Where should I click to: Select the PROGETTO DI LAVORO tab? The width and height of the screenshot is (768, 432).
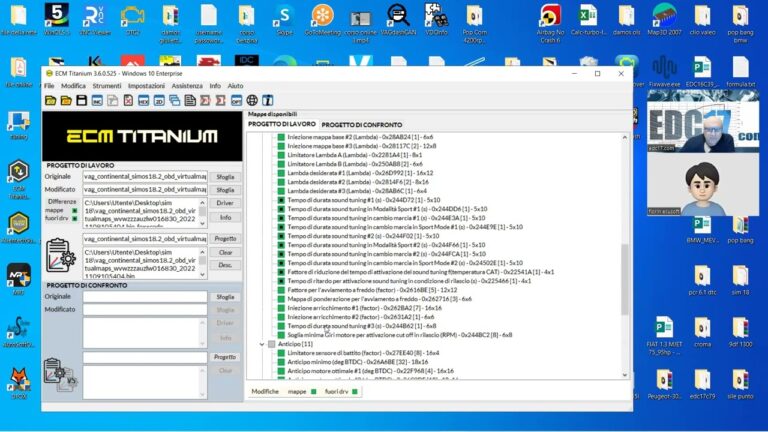(282, 124)
